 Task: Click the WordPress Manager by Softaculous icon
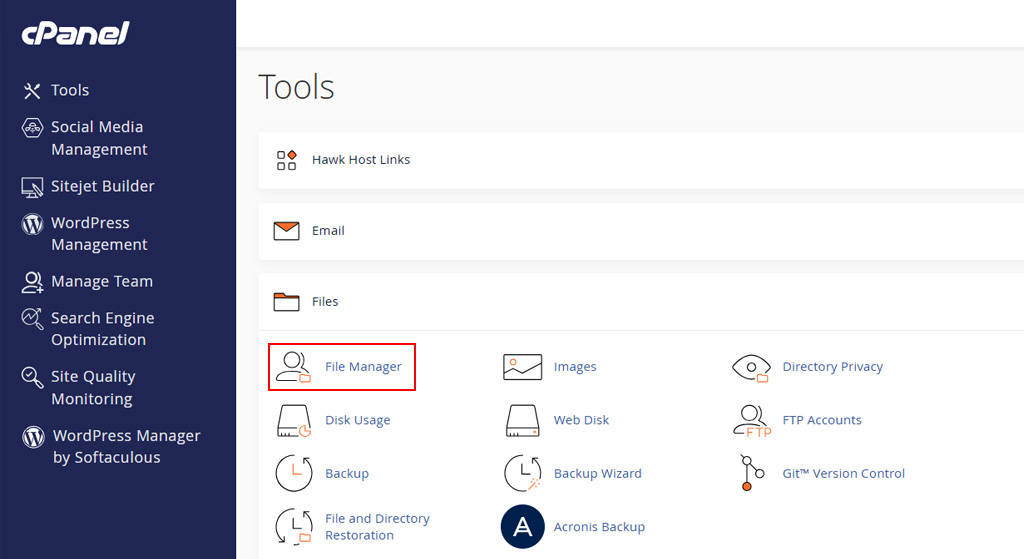(x=33, y=436)
